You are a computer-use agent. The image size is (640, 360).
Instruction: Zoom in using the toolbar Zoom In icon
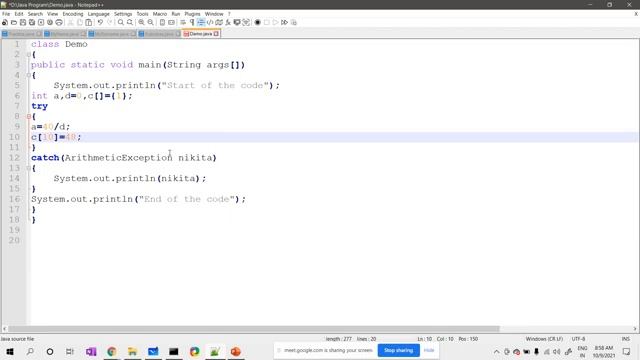click(141, 22)
